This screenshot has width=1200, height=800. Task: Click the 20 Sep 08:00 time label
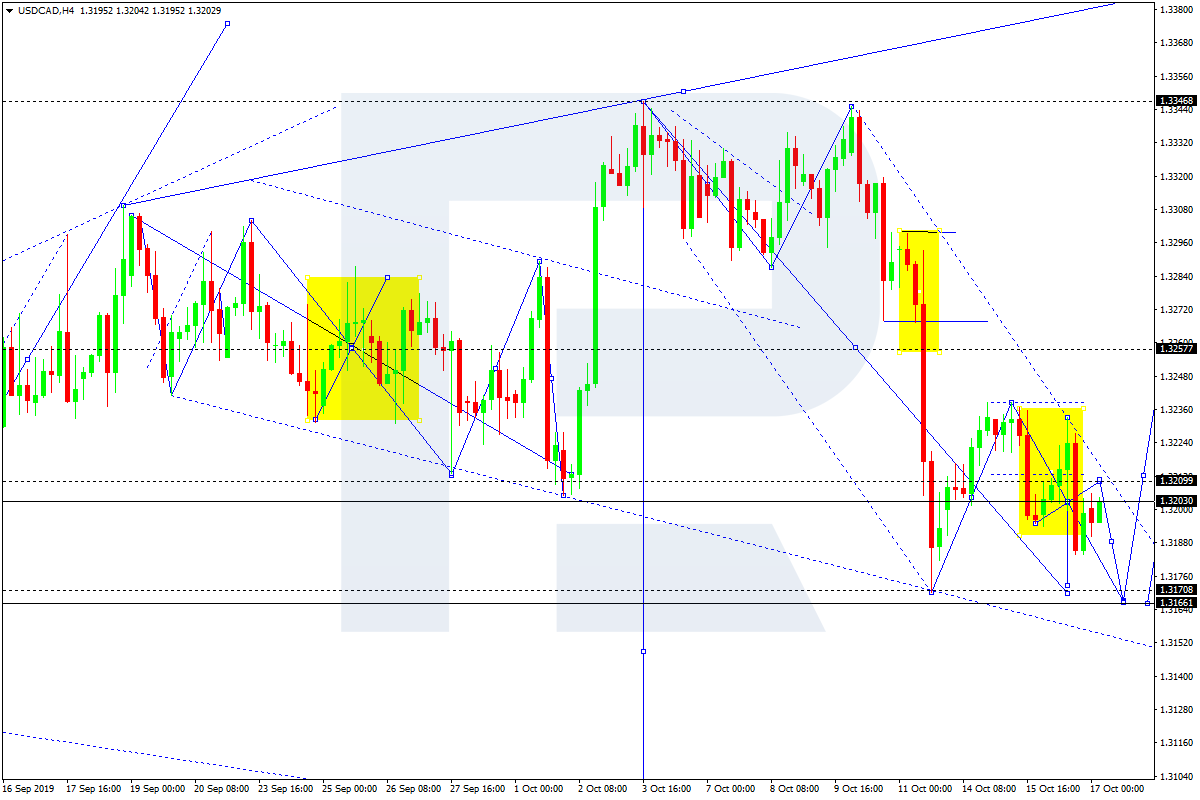(x=224, y=789)
